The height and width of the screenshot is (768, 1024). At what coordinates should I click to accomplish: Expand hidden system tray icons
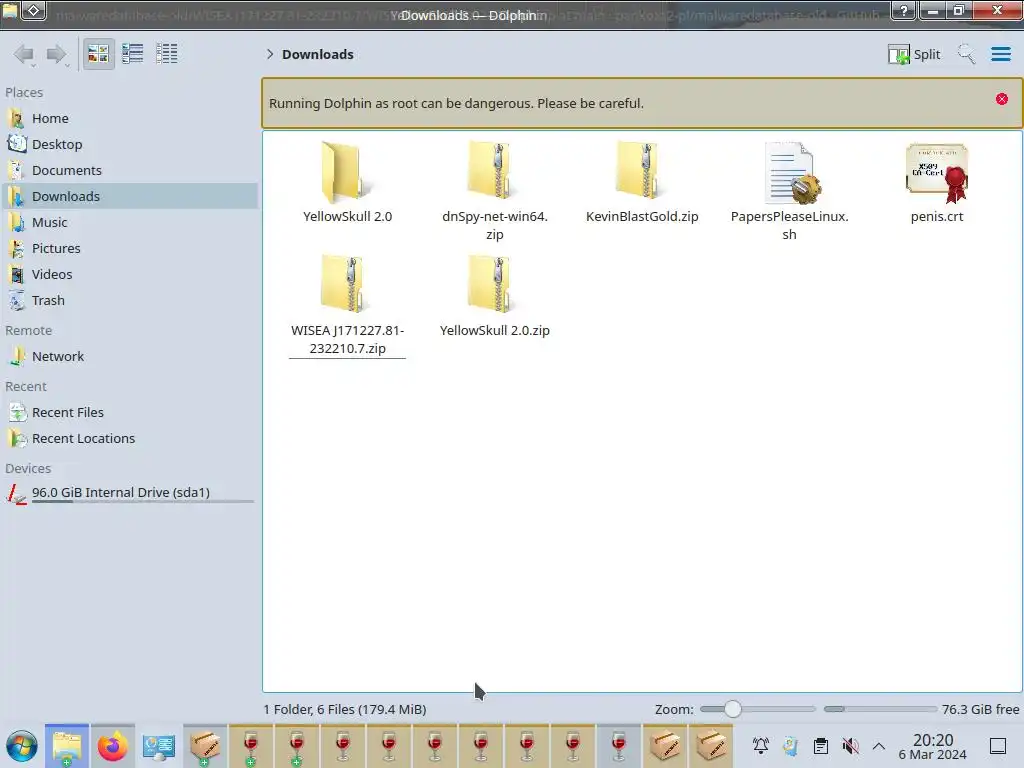point(879,746)
